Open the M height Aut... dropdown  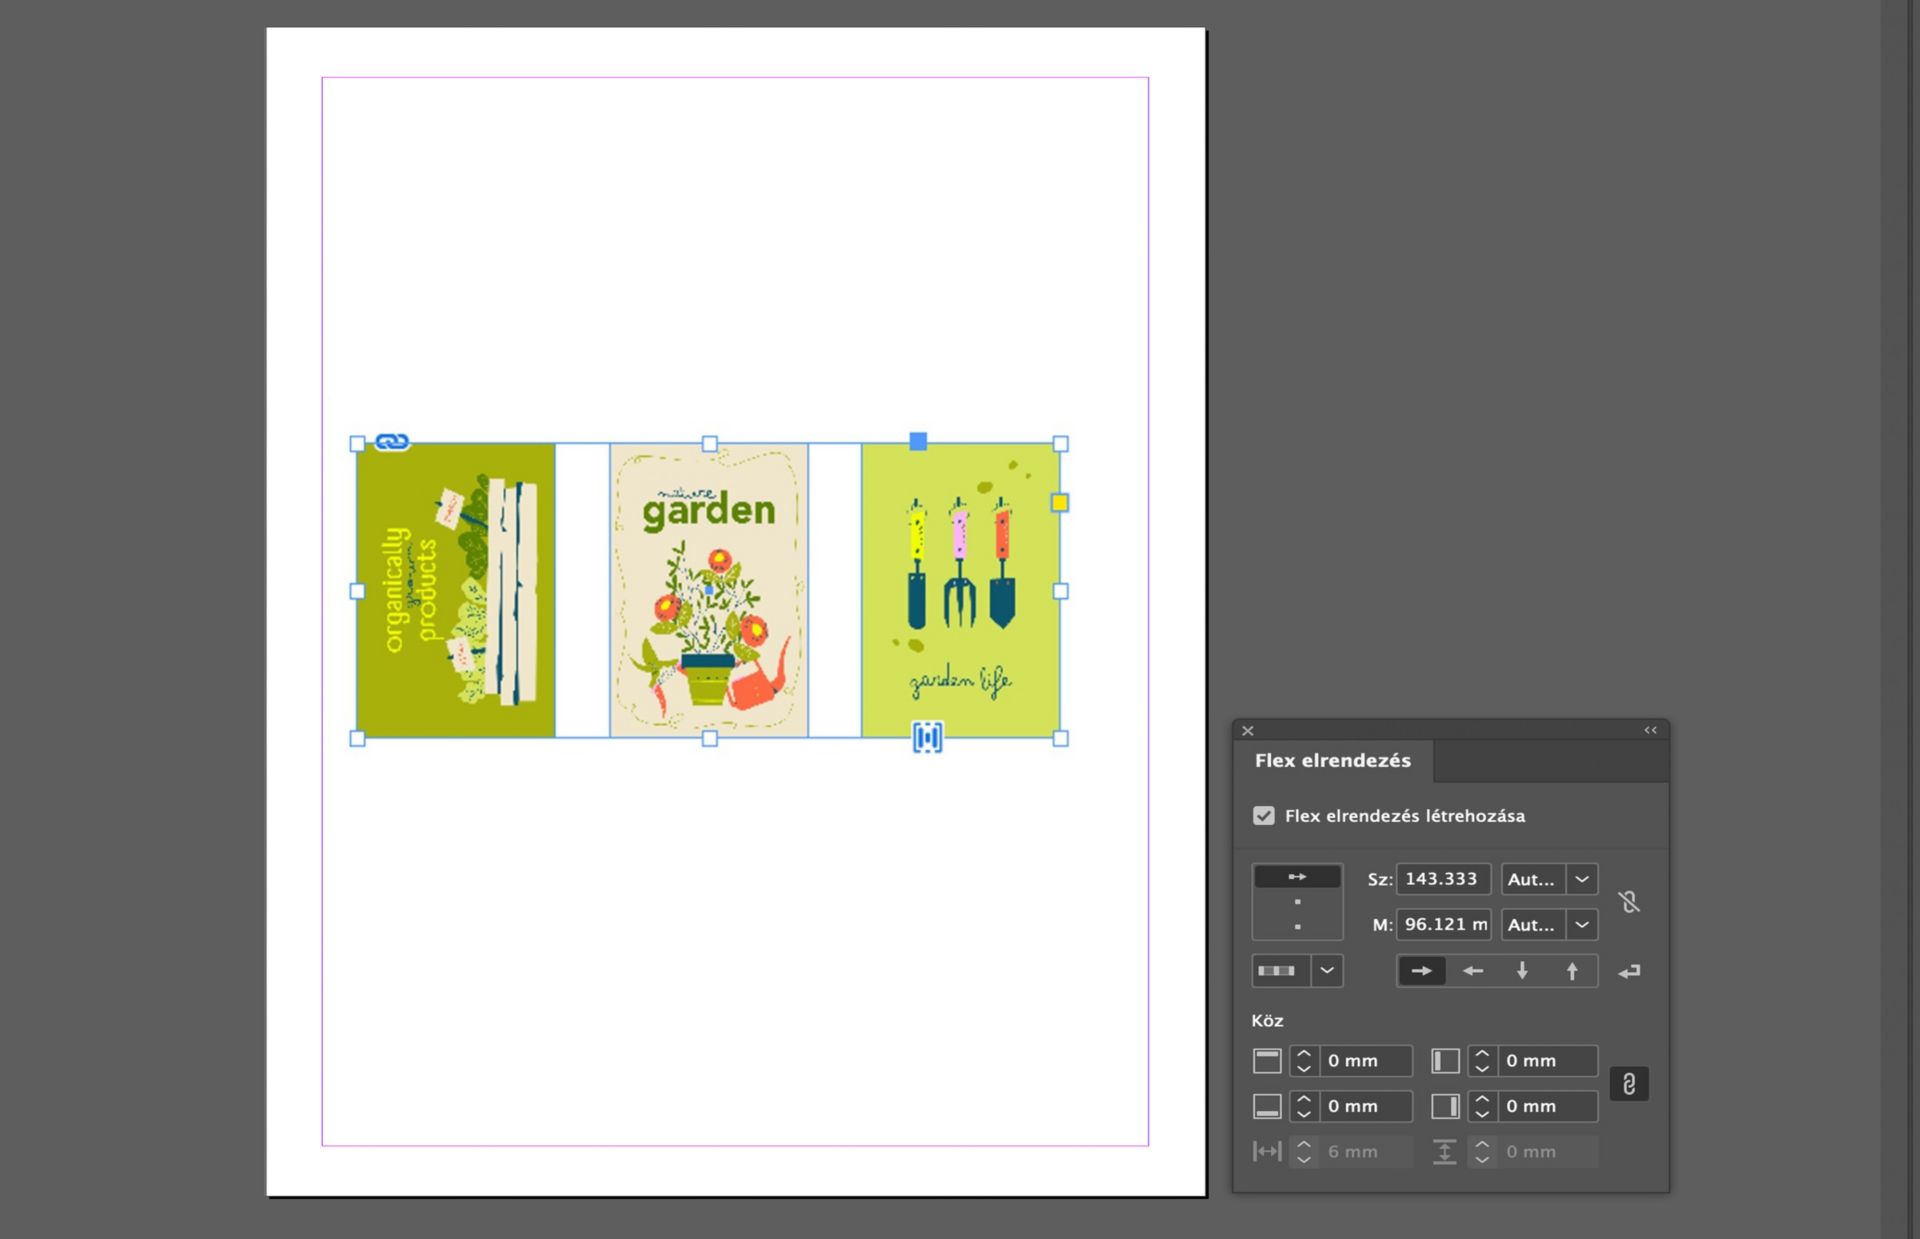[1582, 925]
